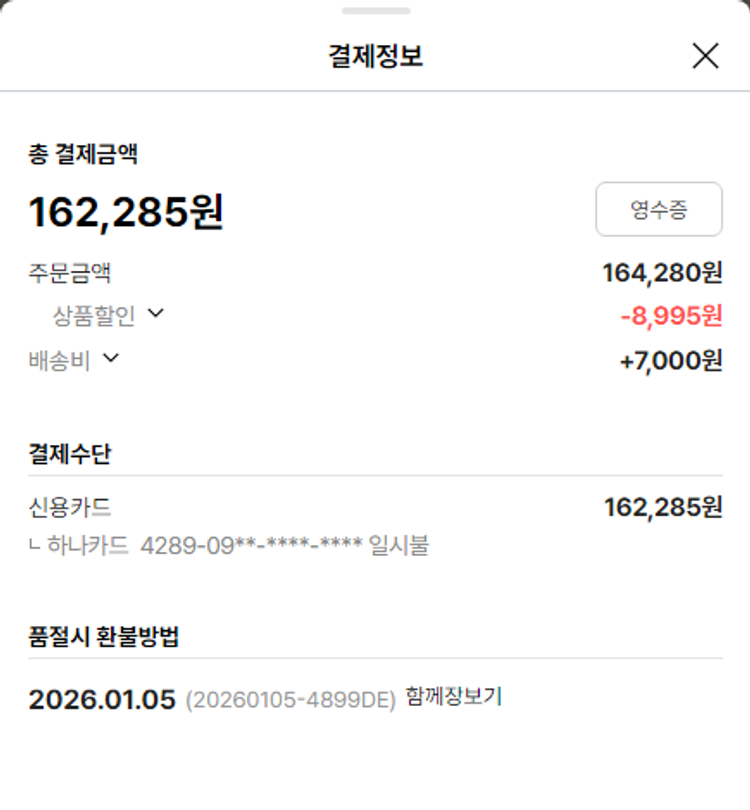Screen dimensions: 750x810
Task: Click the 결제정보 title text
Action: 375,56
